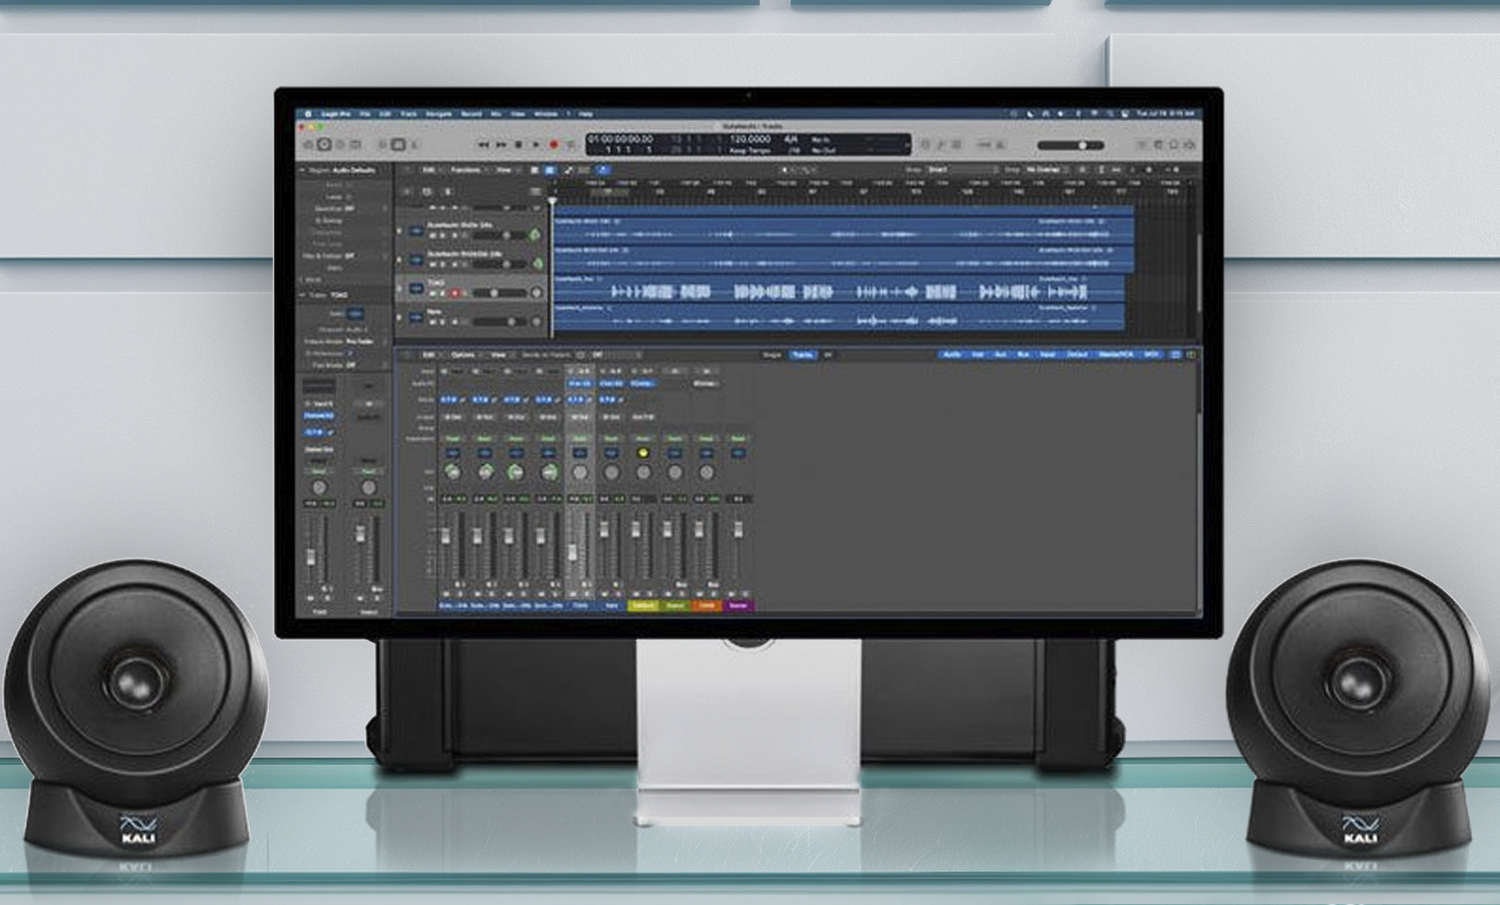Toggle the Mixer button in the control bar
Viewport: 1500px width, 905px height.
pyautogui.click(x=398, y=145)
